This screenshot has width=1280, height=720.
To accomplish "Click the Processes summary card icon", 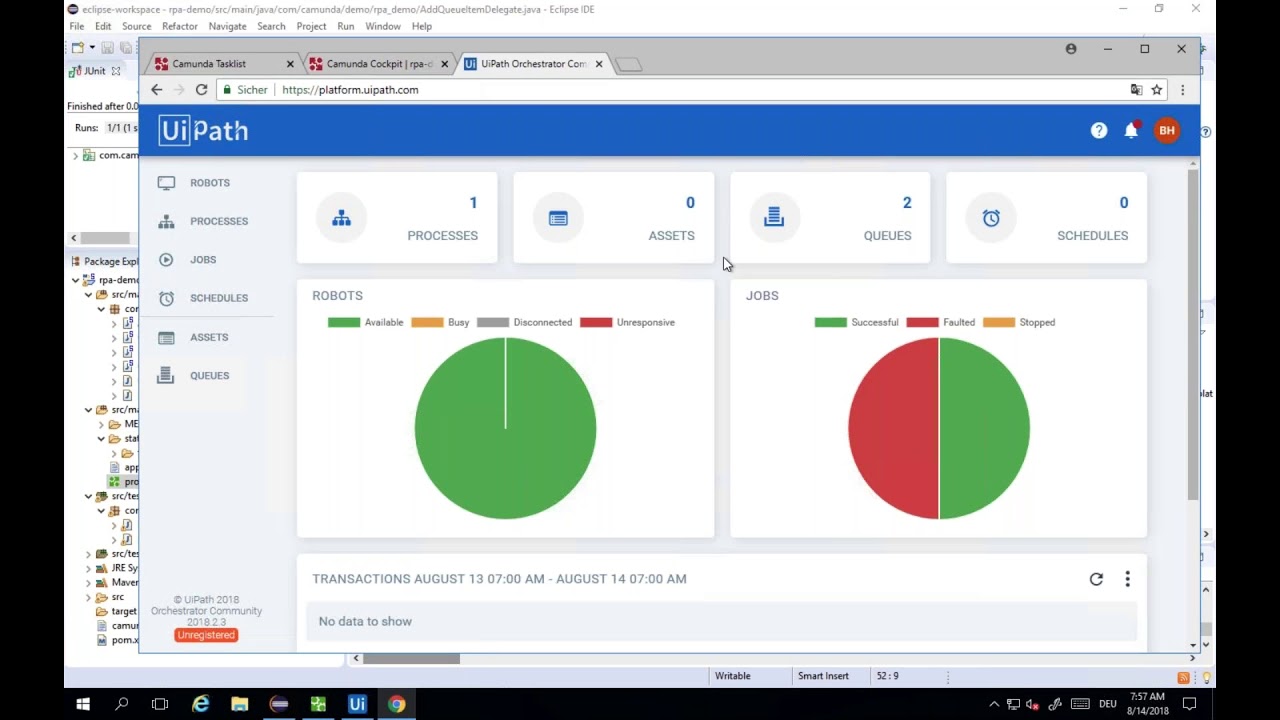I will 341,218.
